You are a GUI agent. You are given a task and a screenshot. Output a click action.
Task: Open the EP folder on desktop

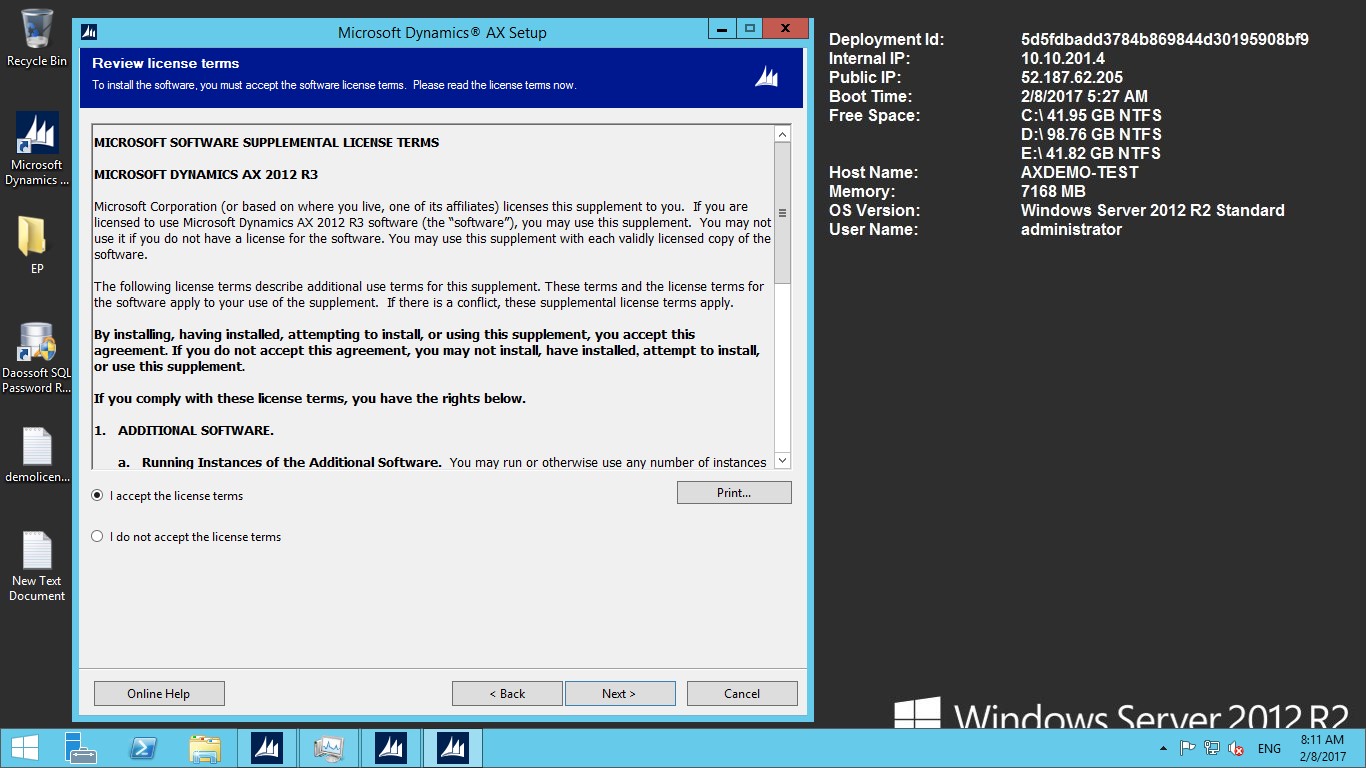[x=37, y=244]
